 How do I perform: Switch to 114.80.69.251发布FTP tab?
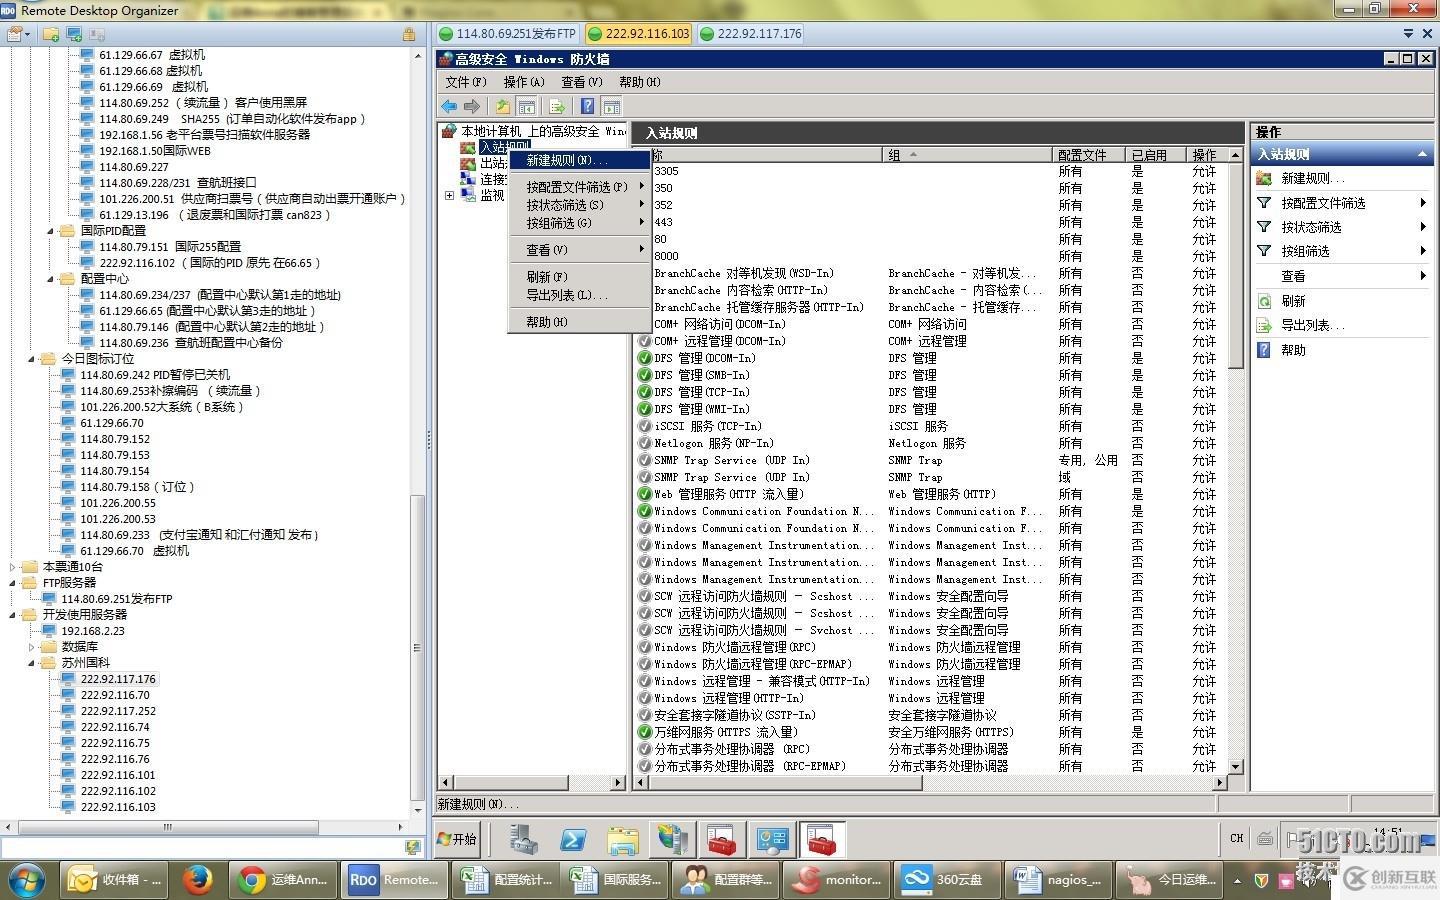pyautogui.click(x=507, y=33)
